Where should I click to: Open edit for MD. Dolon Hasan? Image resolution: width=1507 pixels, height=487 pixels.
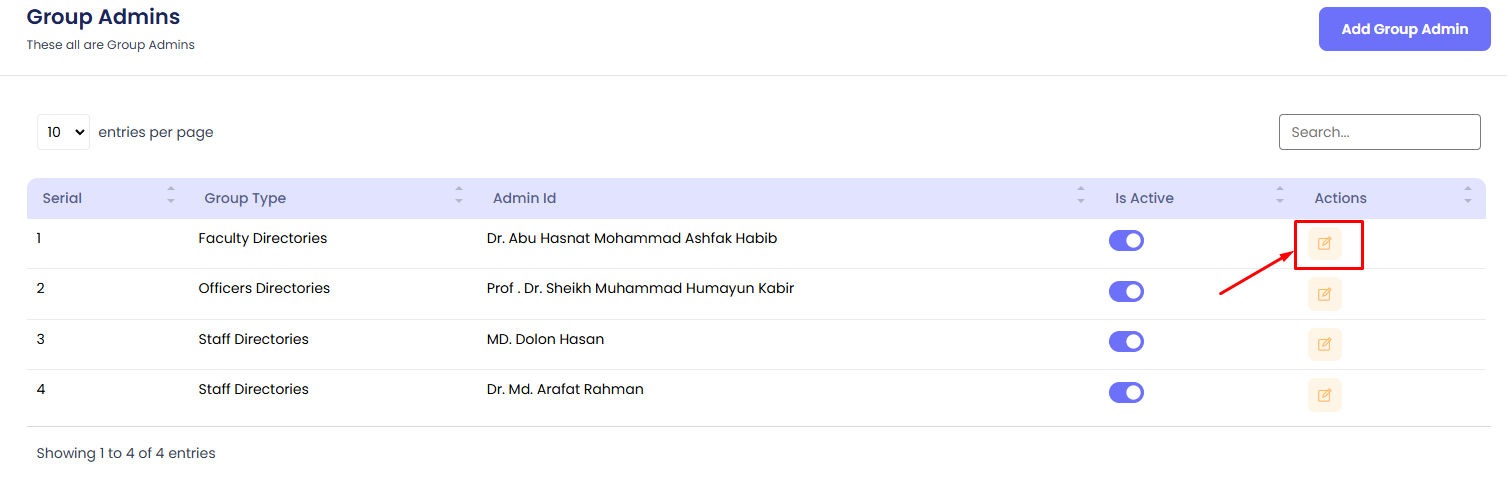pos(1324,344)
